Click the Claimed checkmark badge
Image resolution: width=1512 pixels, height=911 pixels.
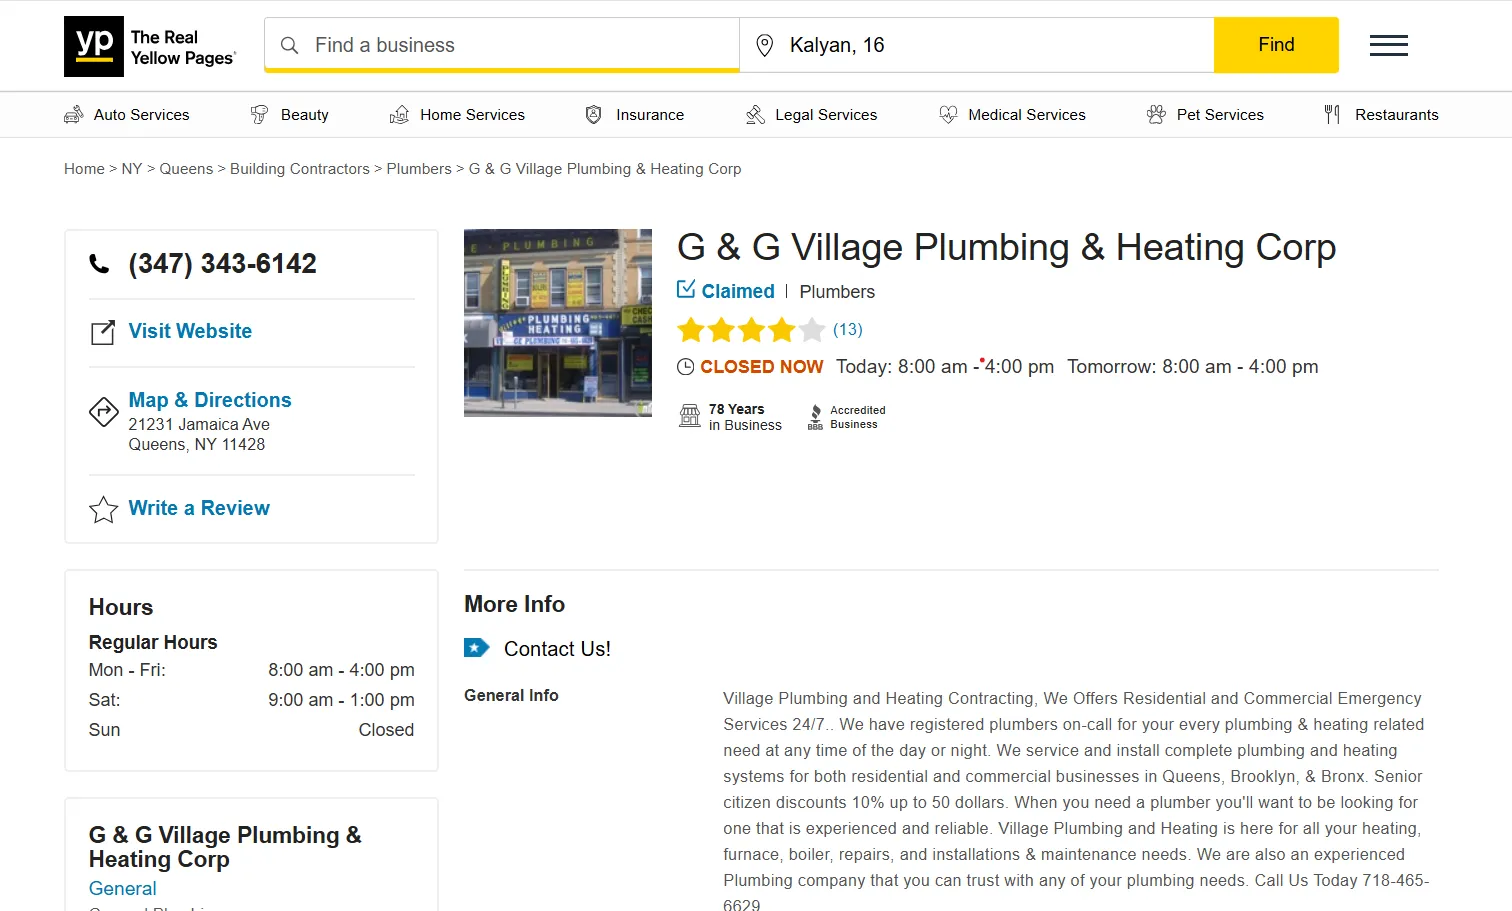click(x=686, y=289)
